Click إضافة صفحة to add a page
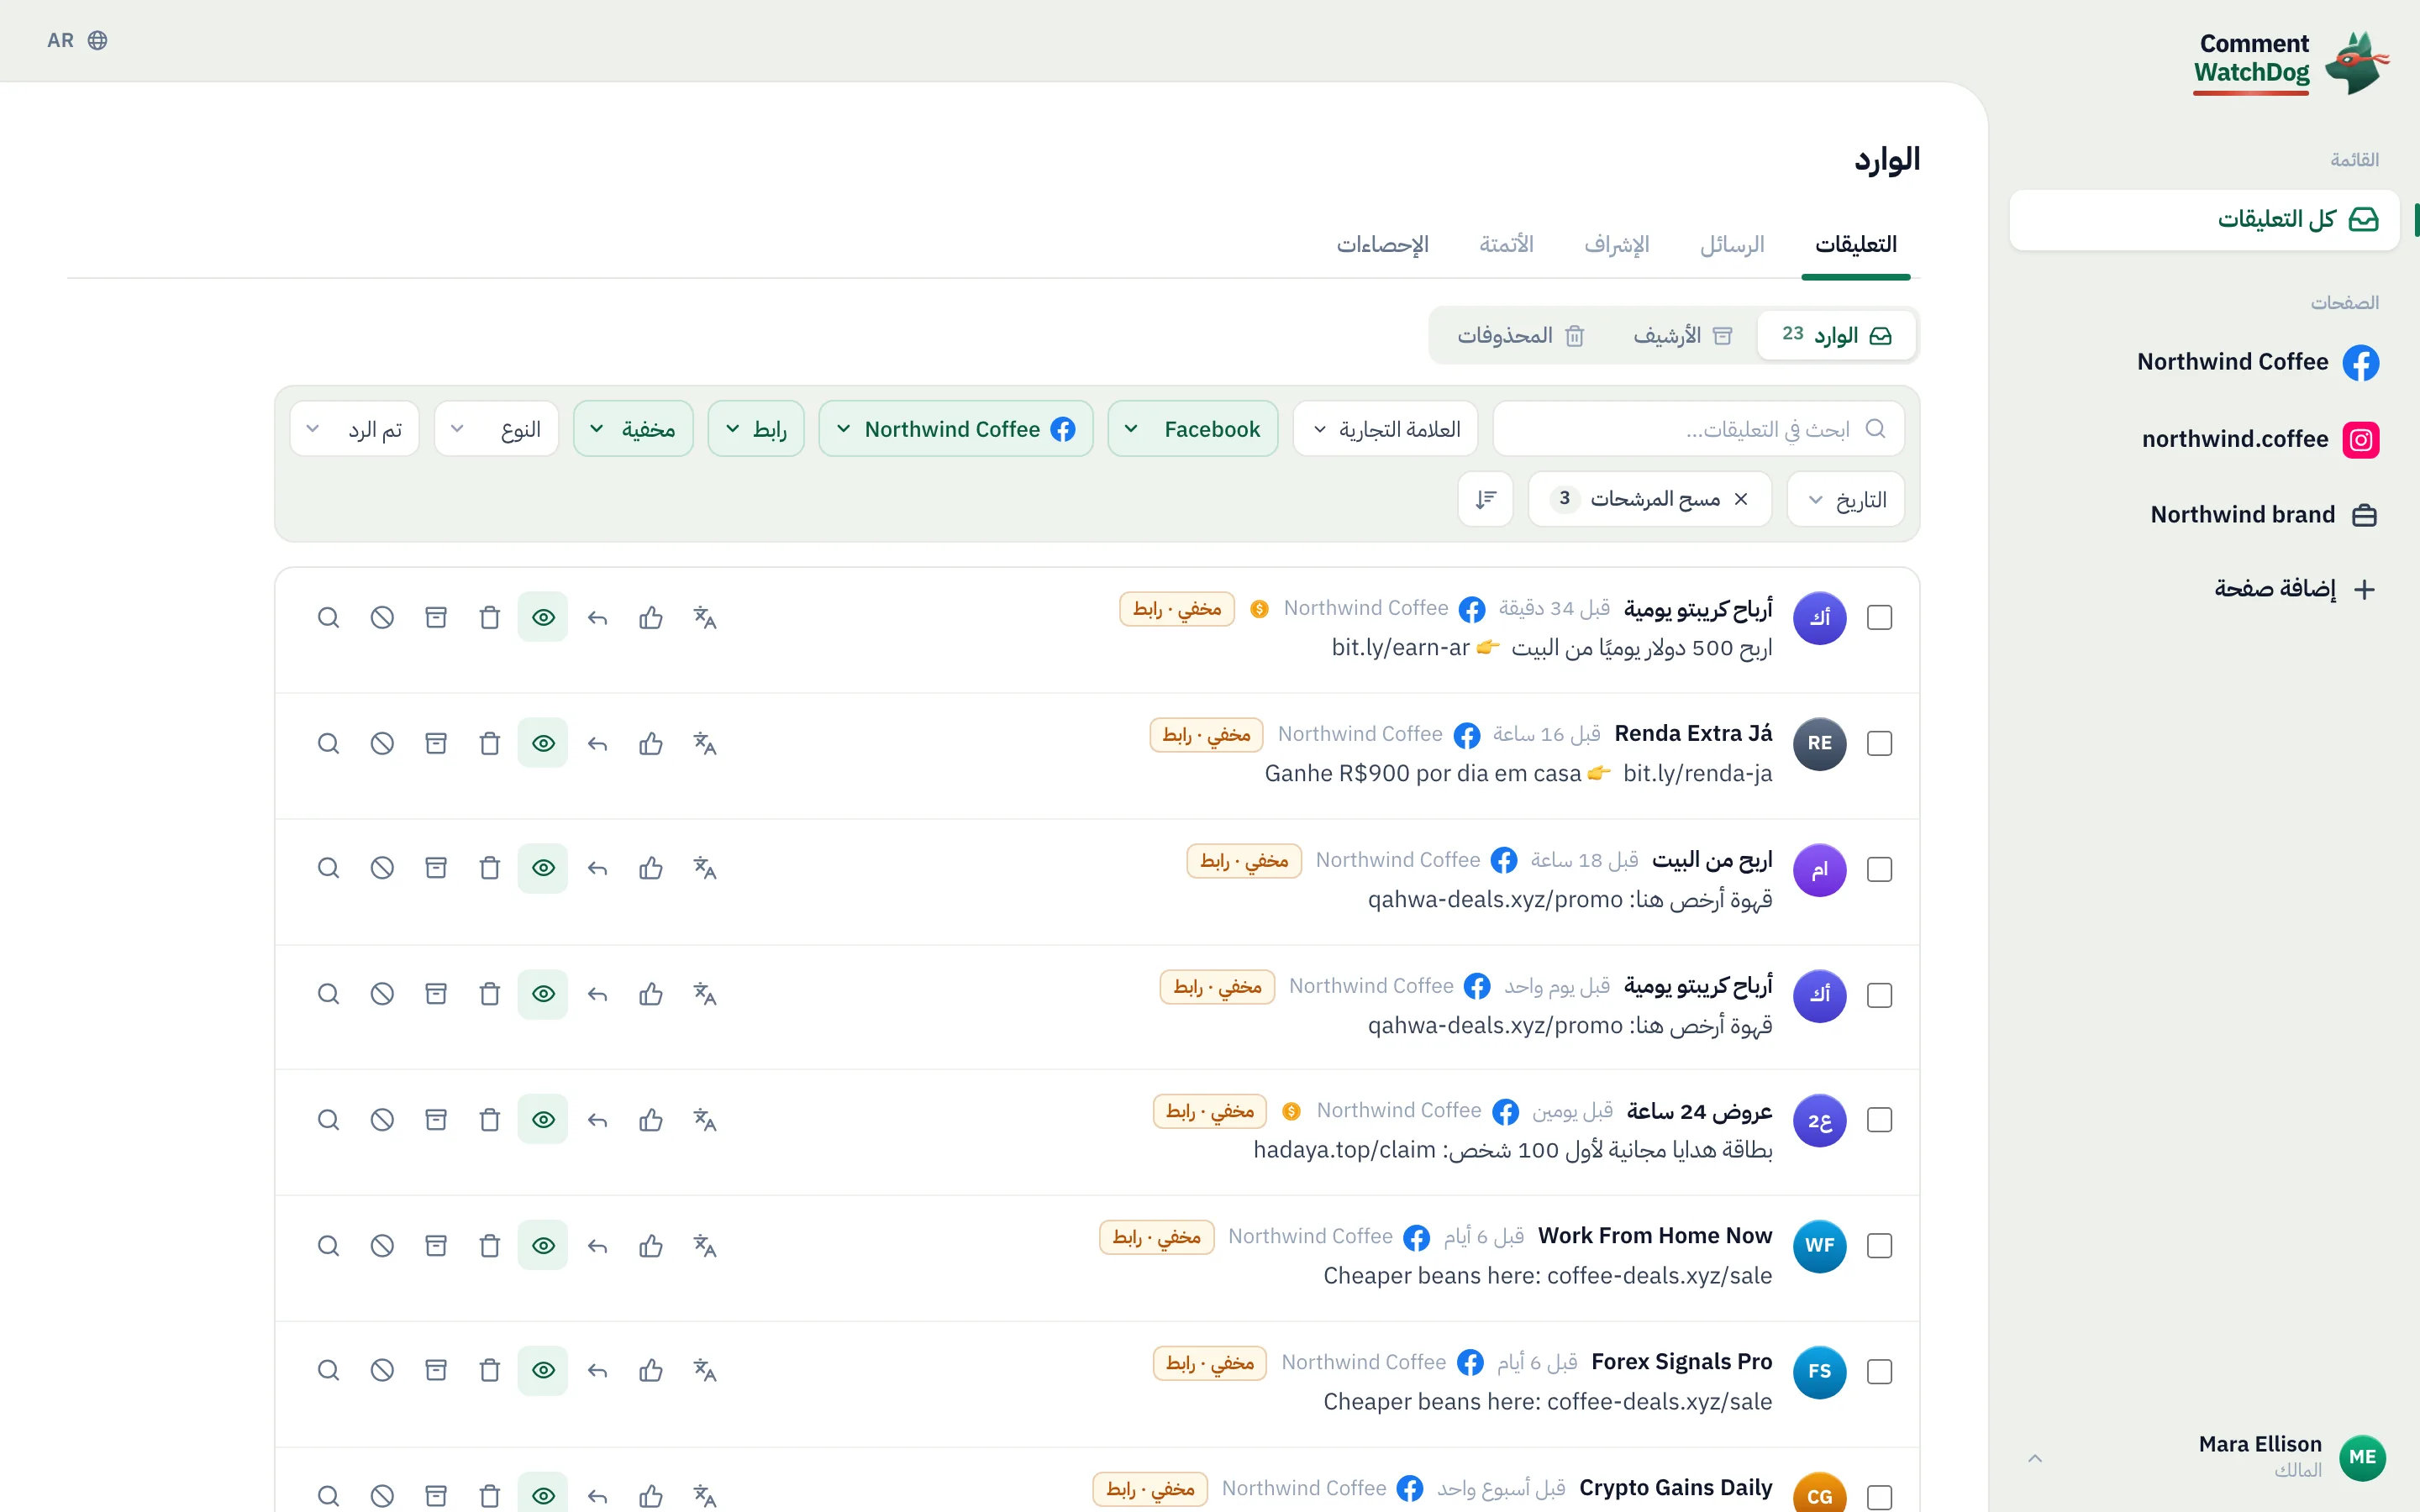 pos(2294,589)
